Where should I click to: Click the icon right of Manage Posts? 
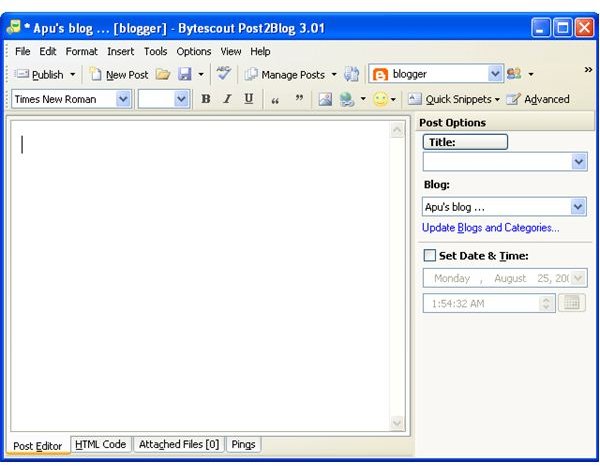(x=351, y=74)
